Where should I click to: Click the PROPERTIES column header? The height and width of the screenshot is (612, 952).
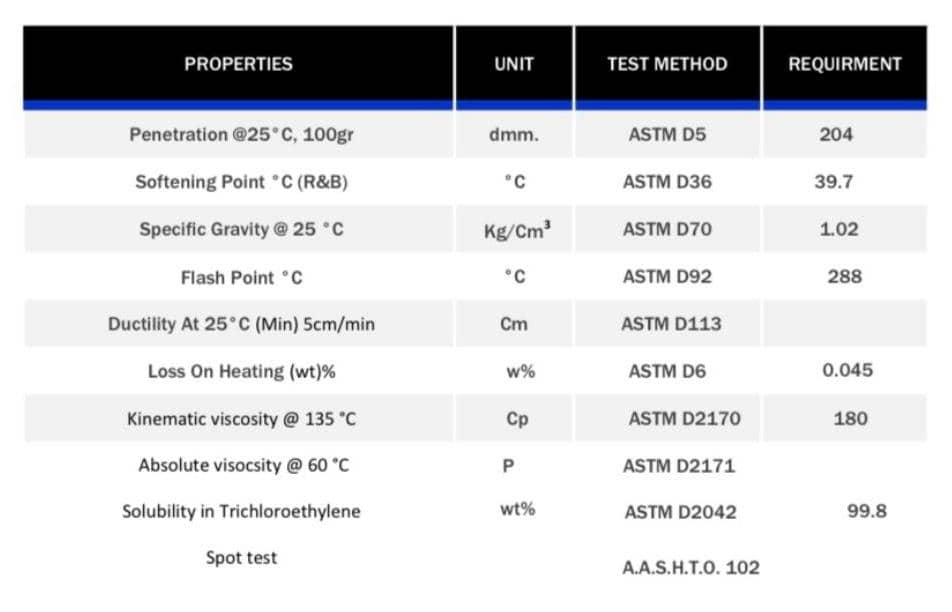point(238,64)
